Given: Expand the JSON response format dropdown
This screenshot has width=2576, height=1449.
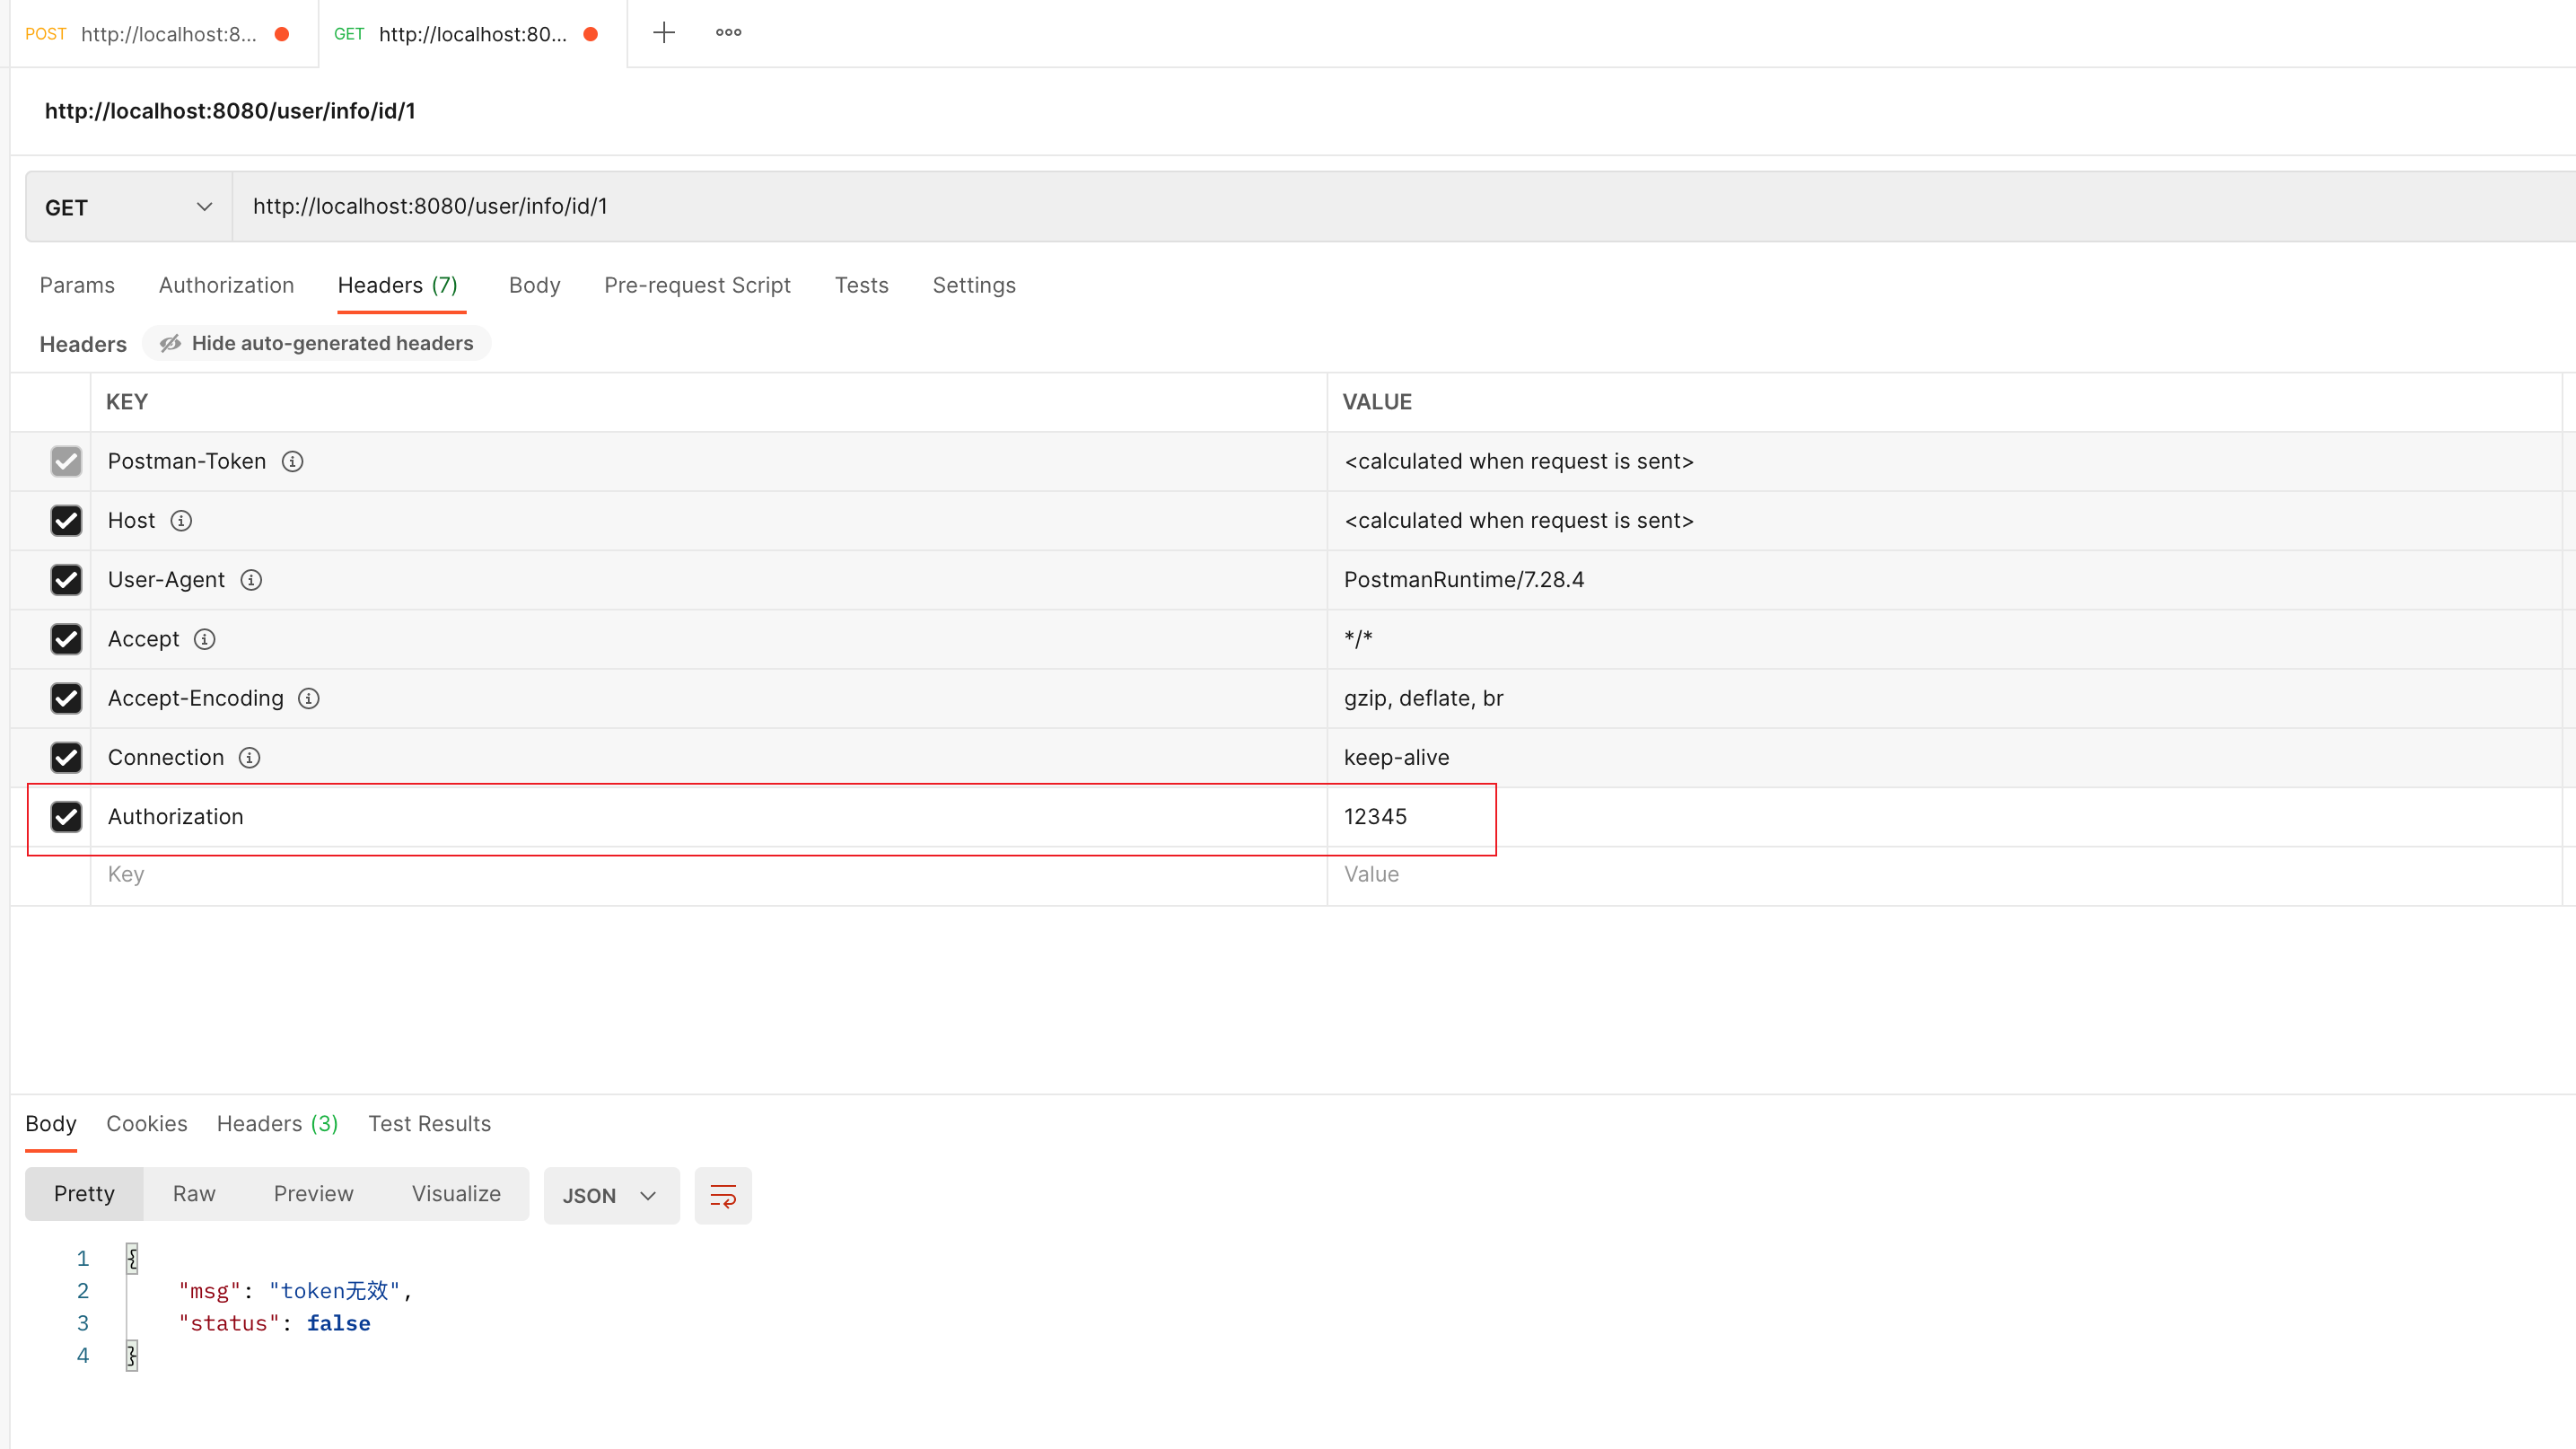Looking at the screenshot, I should [x=610, y=1195].
